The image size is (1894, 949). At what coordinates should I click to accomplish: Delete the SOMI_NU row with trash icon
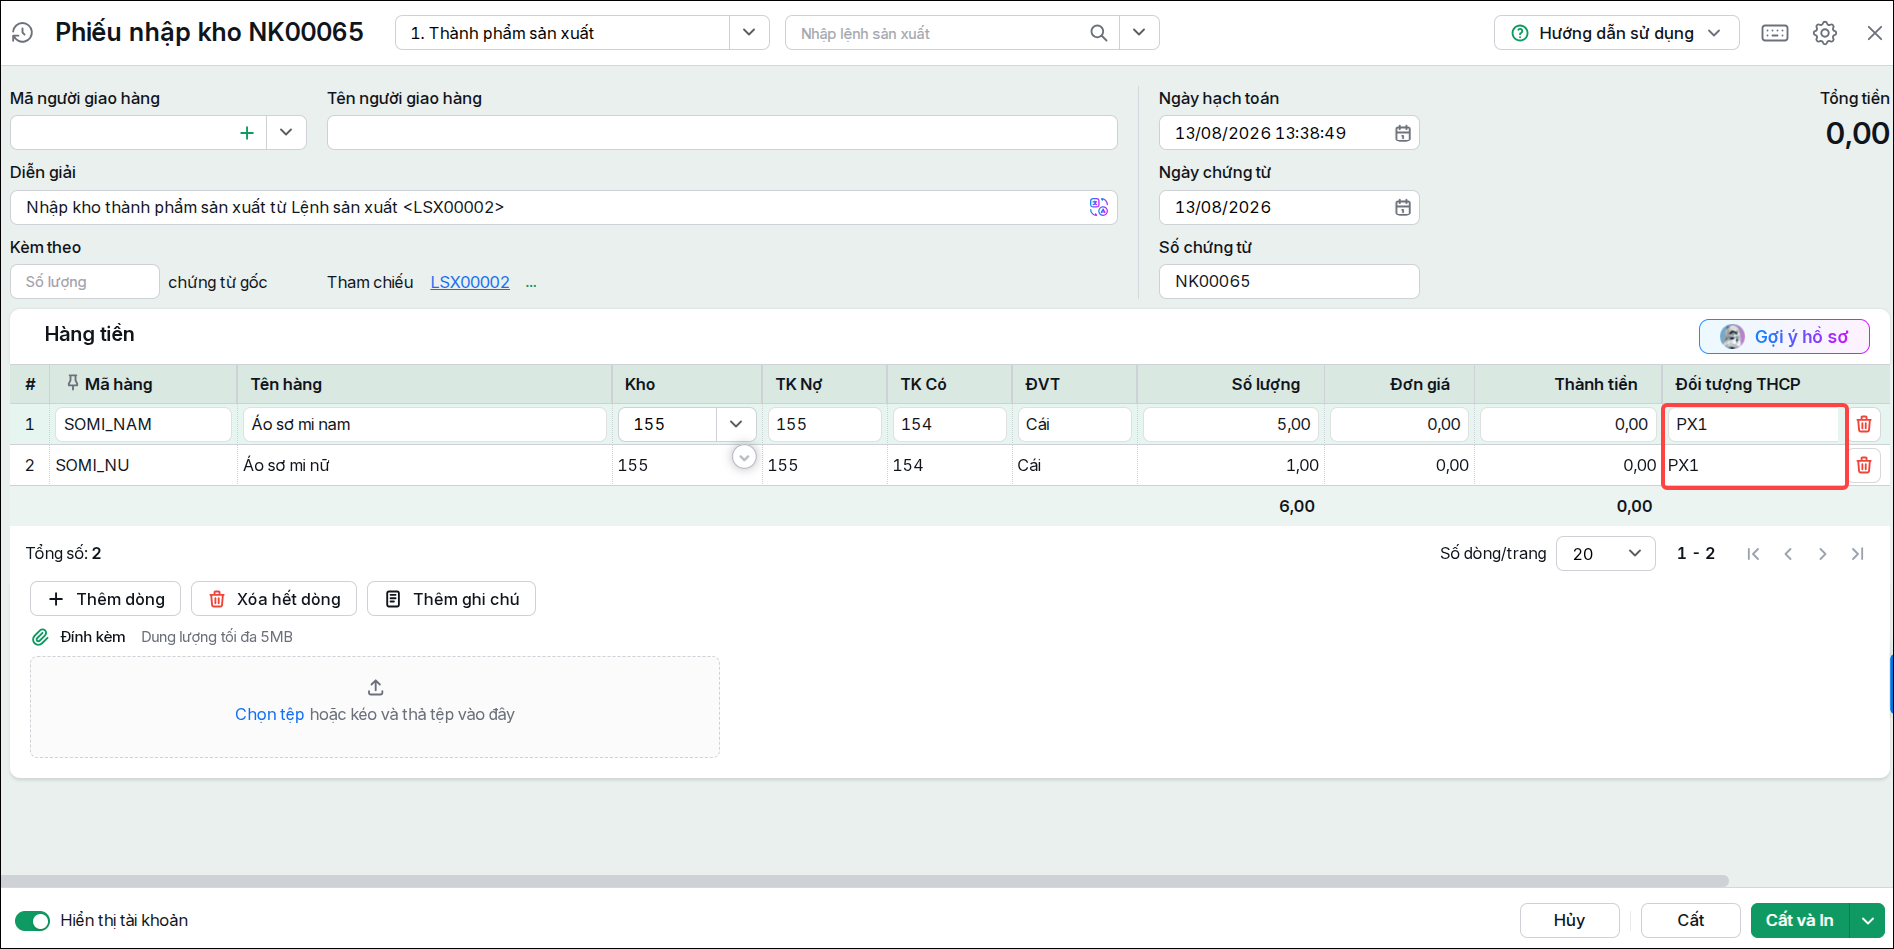pyautogui.click(x=1864, y=465)
